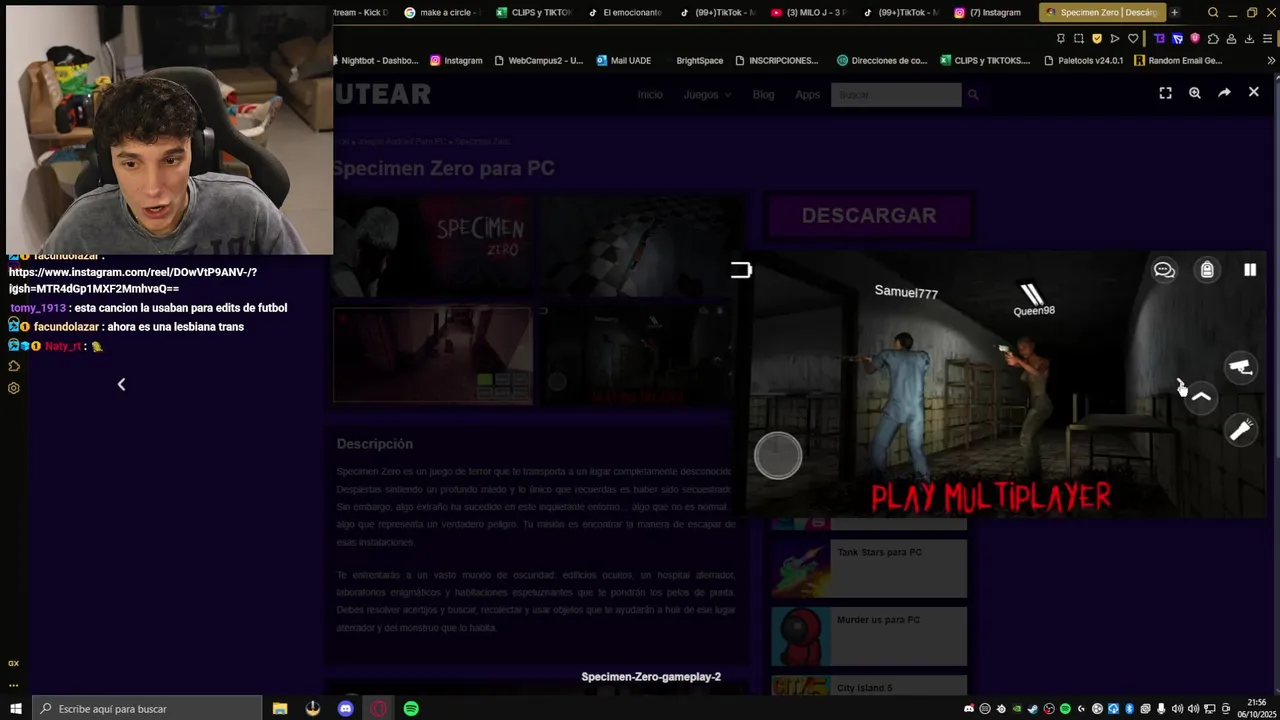Click the DESCARGAR download button

click(x=869, y=215)
